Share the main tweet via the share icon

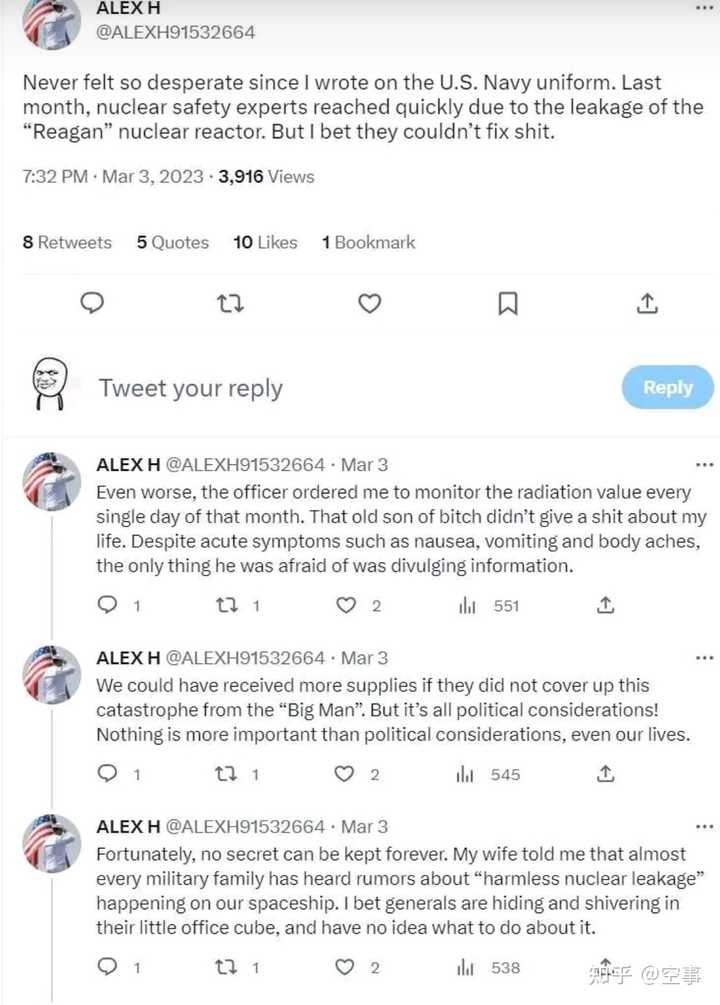click(647, 303)
